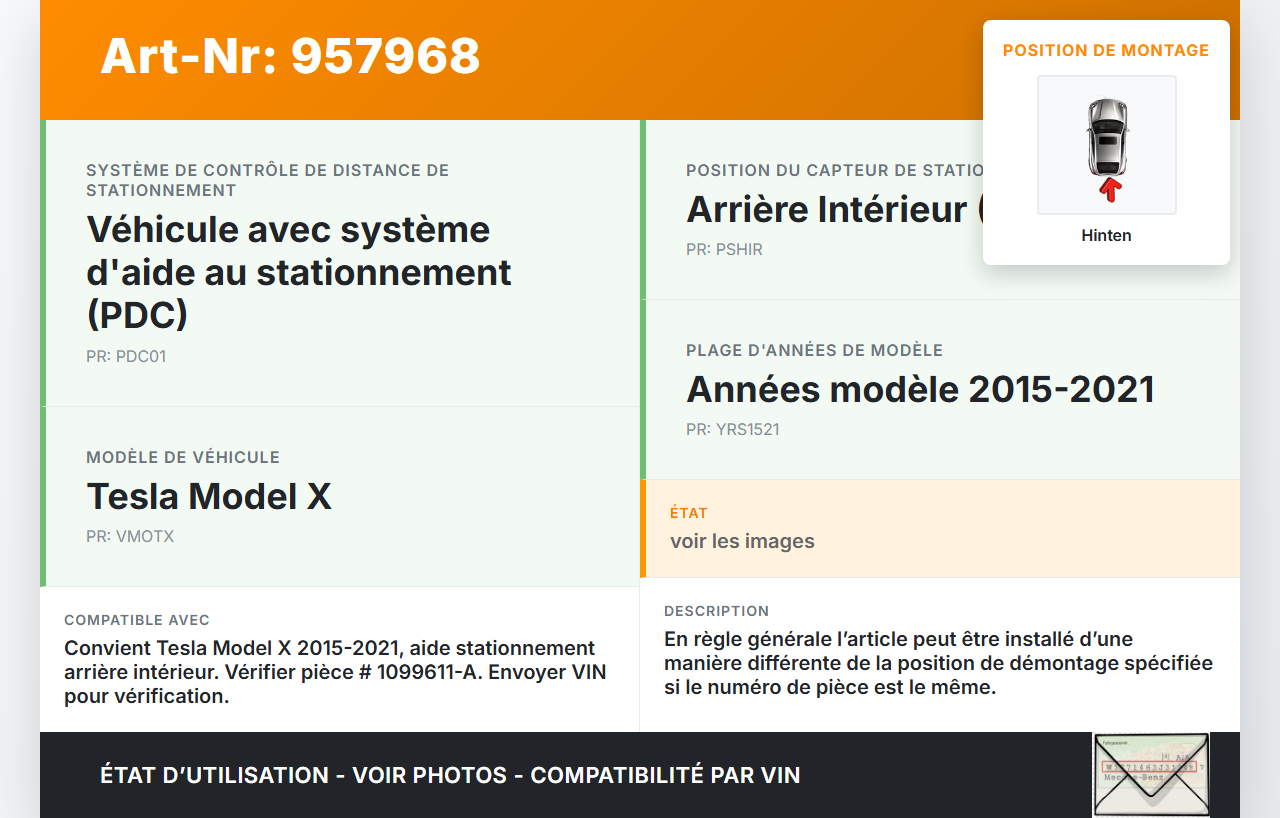The image size is (1280, 818).
Task: Click the car top-view icon
Action: pyautogui.click(x=1106, y=135)
